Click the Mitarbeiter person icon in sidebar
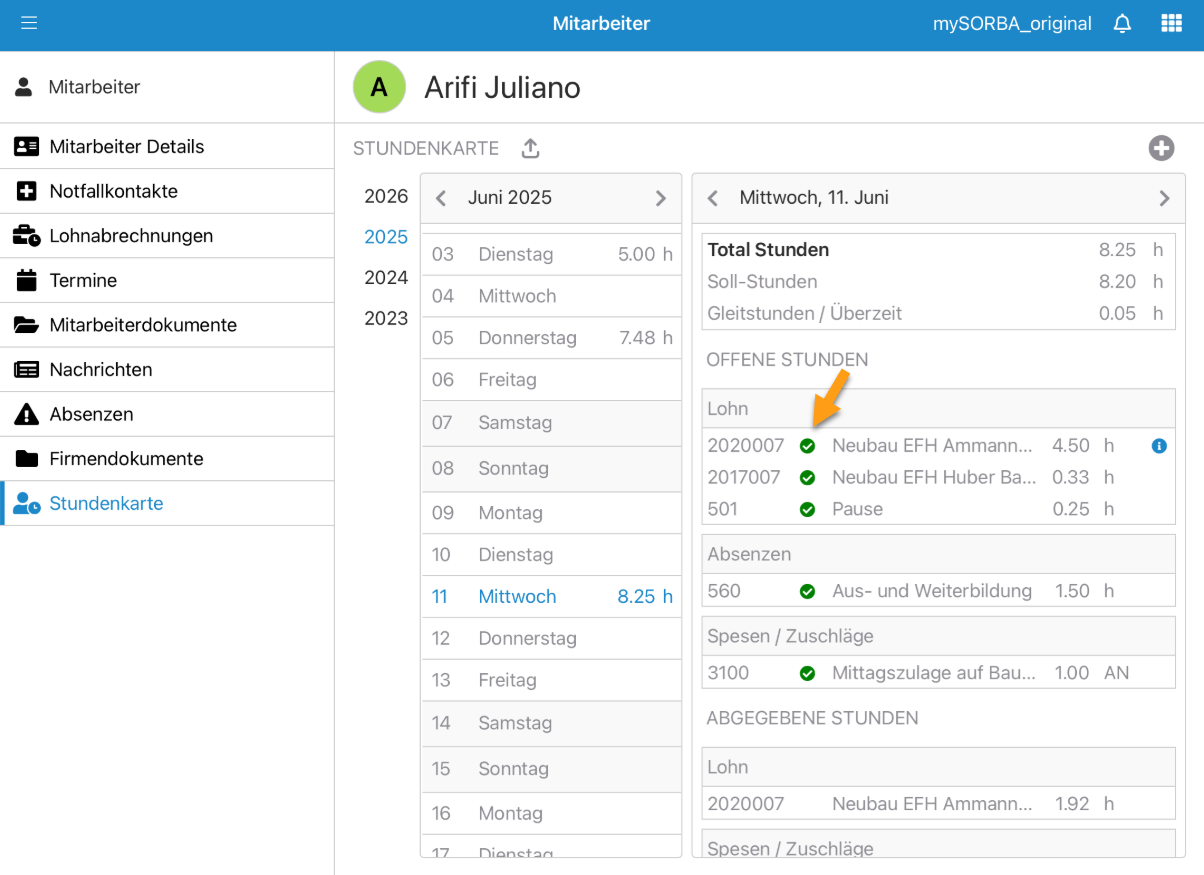 (x=24, y=87)
